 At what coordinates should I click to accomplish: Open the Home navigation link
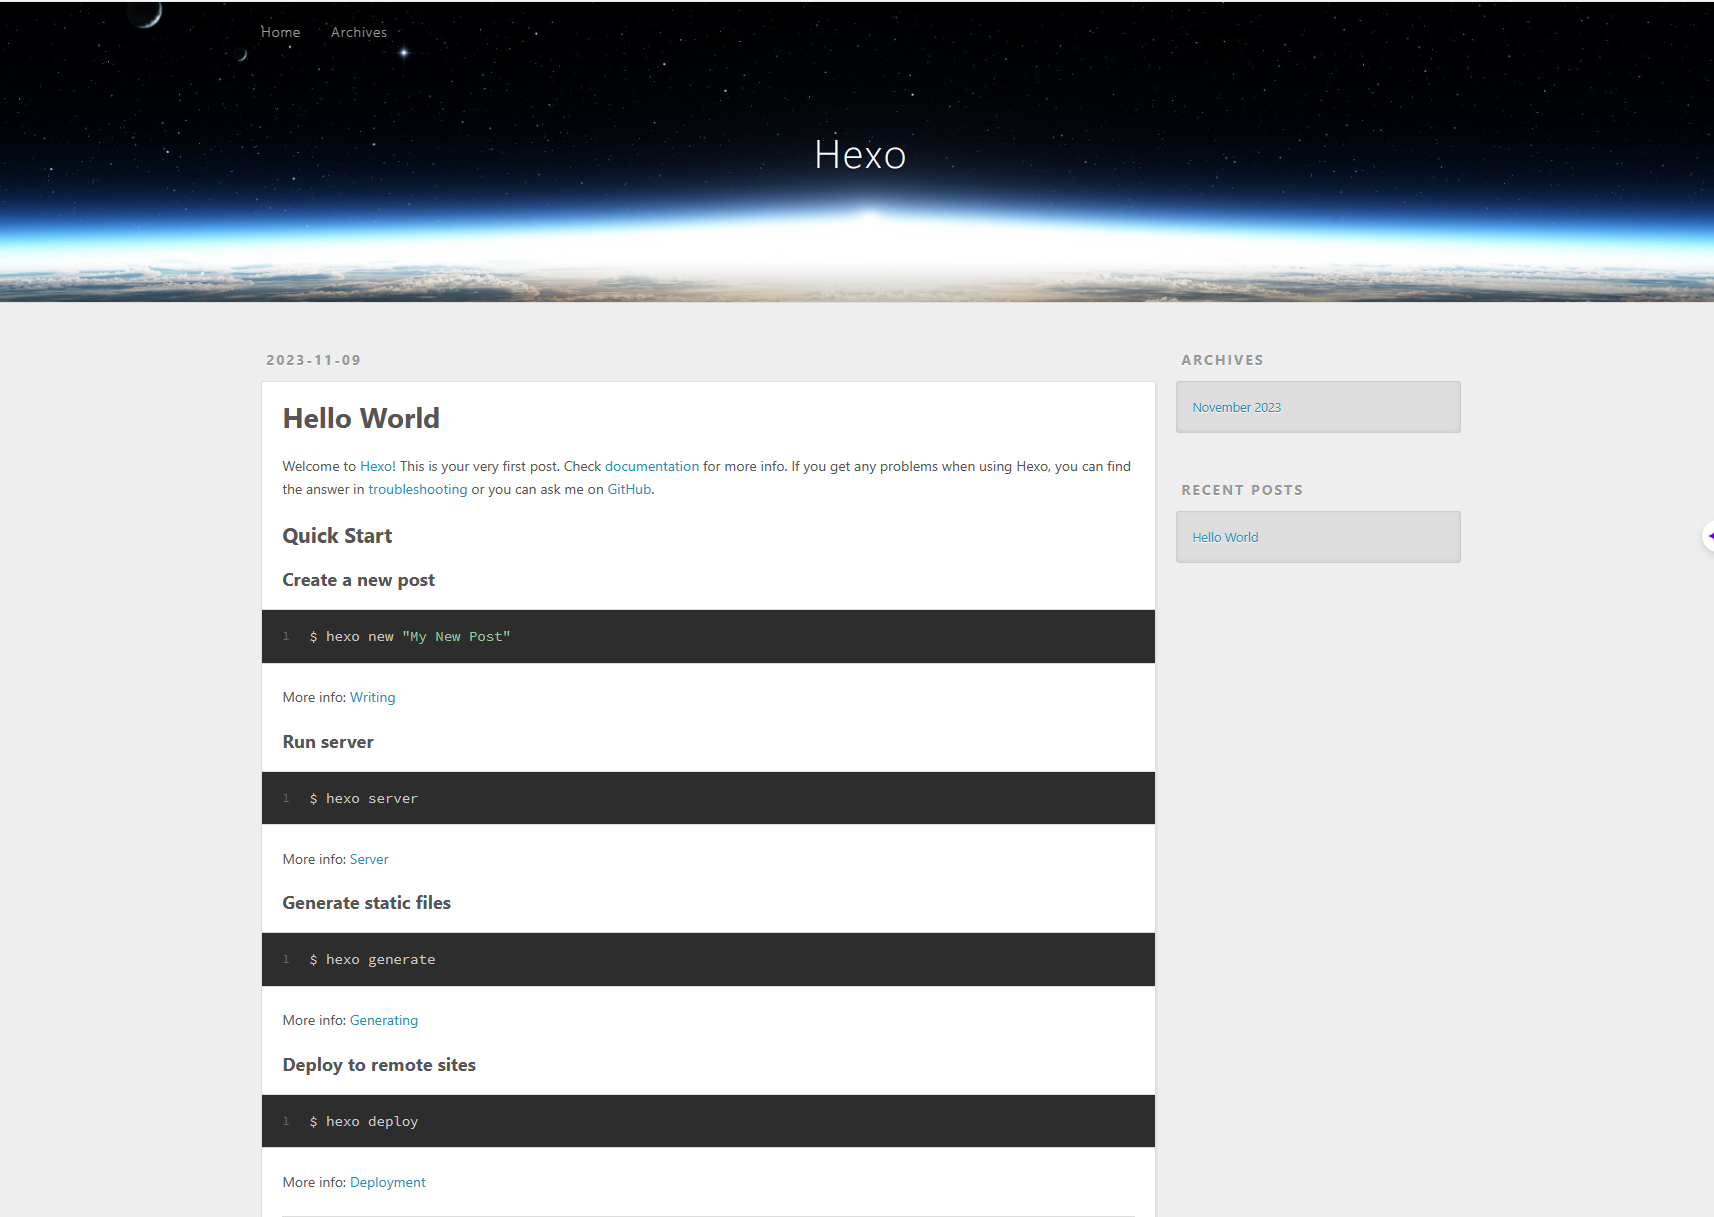[280, 32]
